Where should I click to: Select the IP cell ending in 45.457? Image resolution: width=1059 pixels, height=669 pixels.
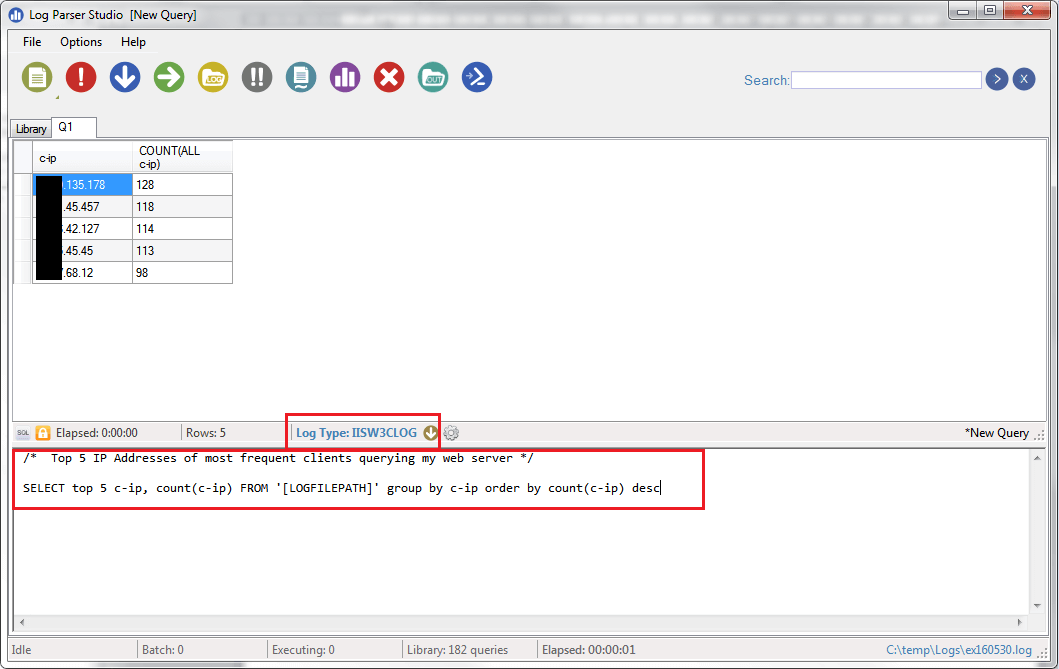click(x=82, y=207)
